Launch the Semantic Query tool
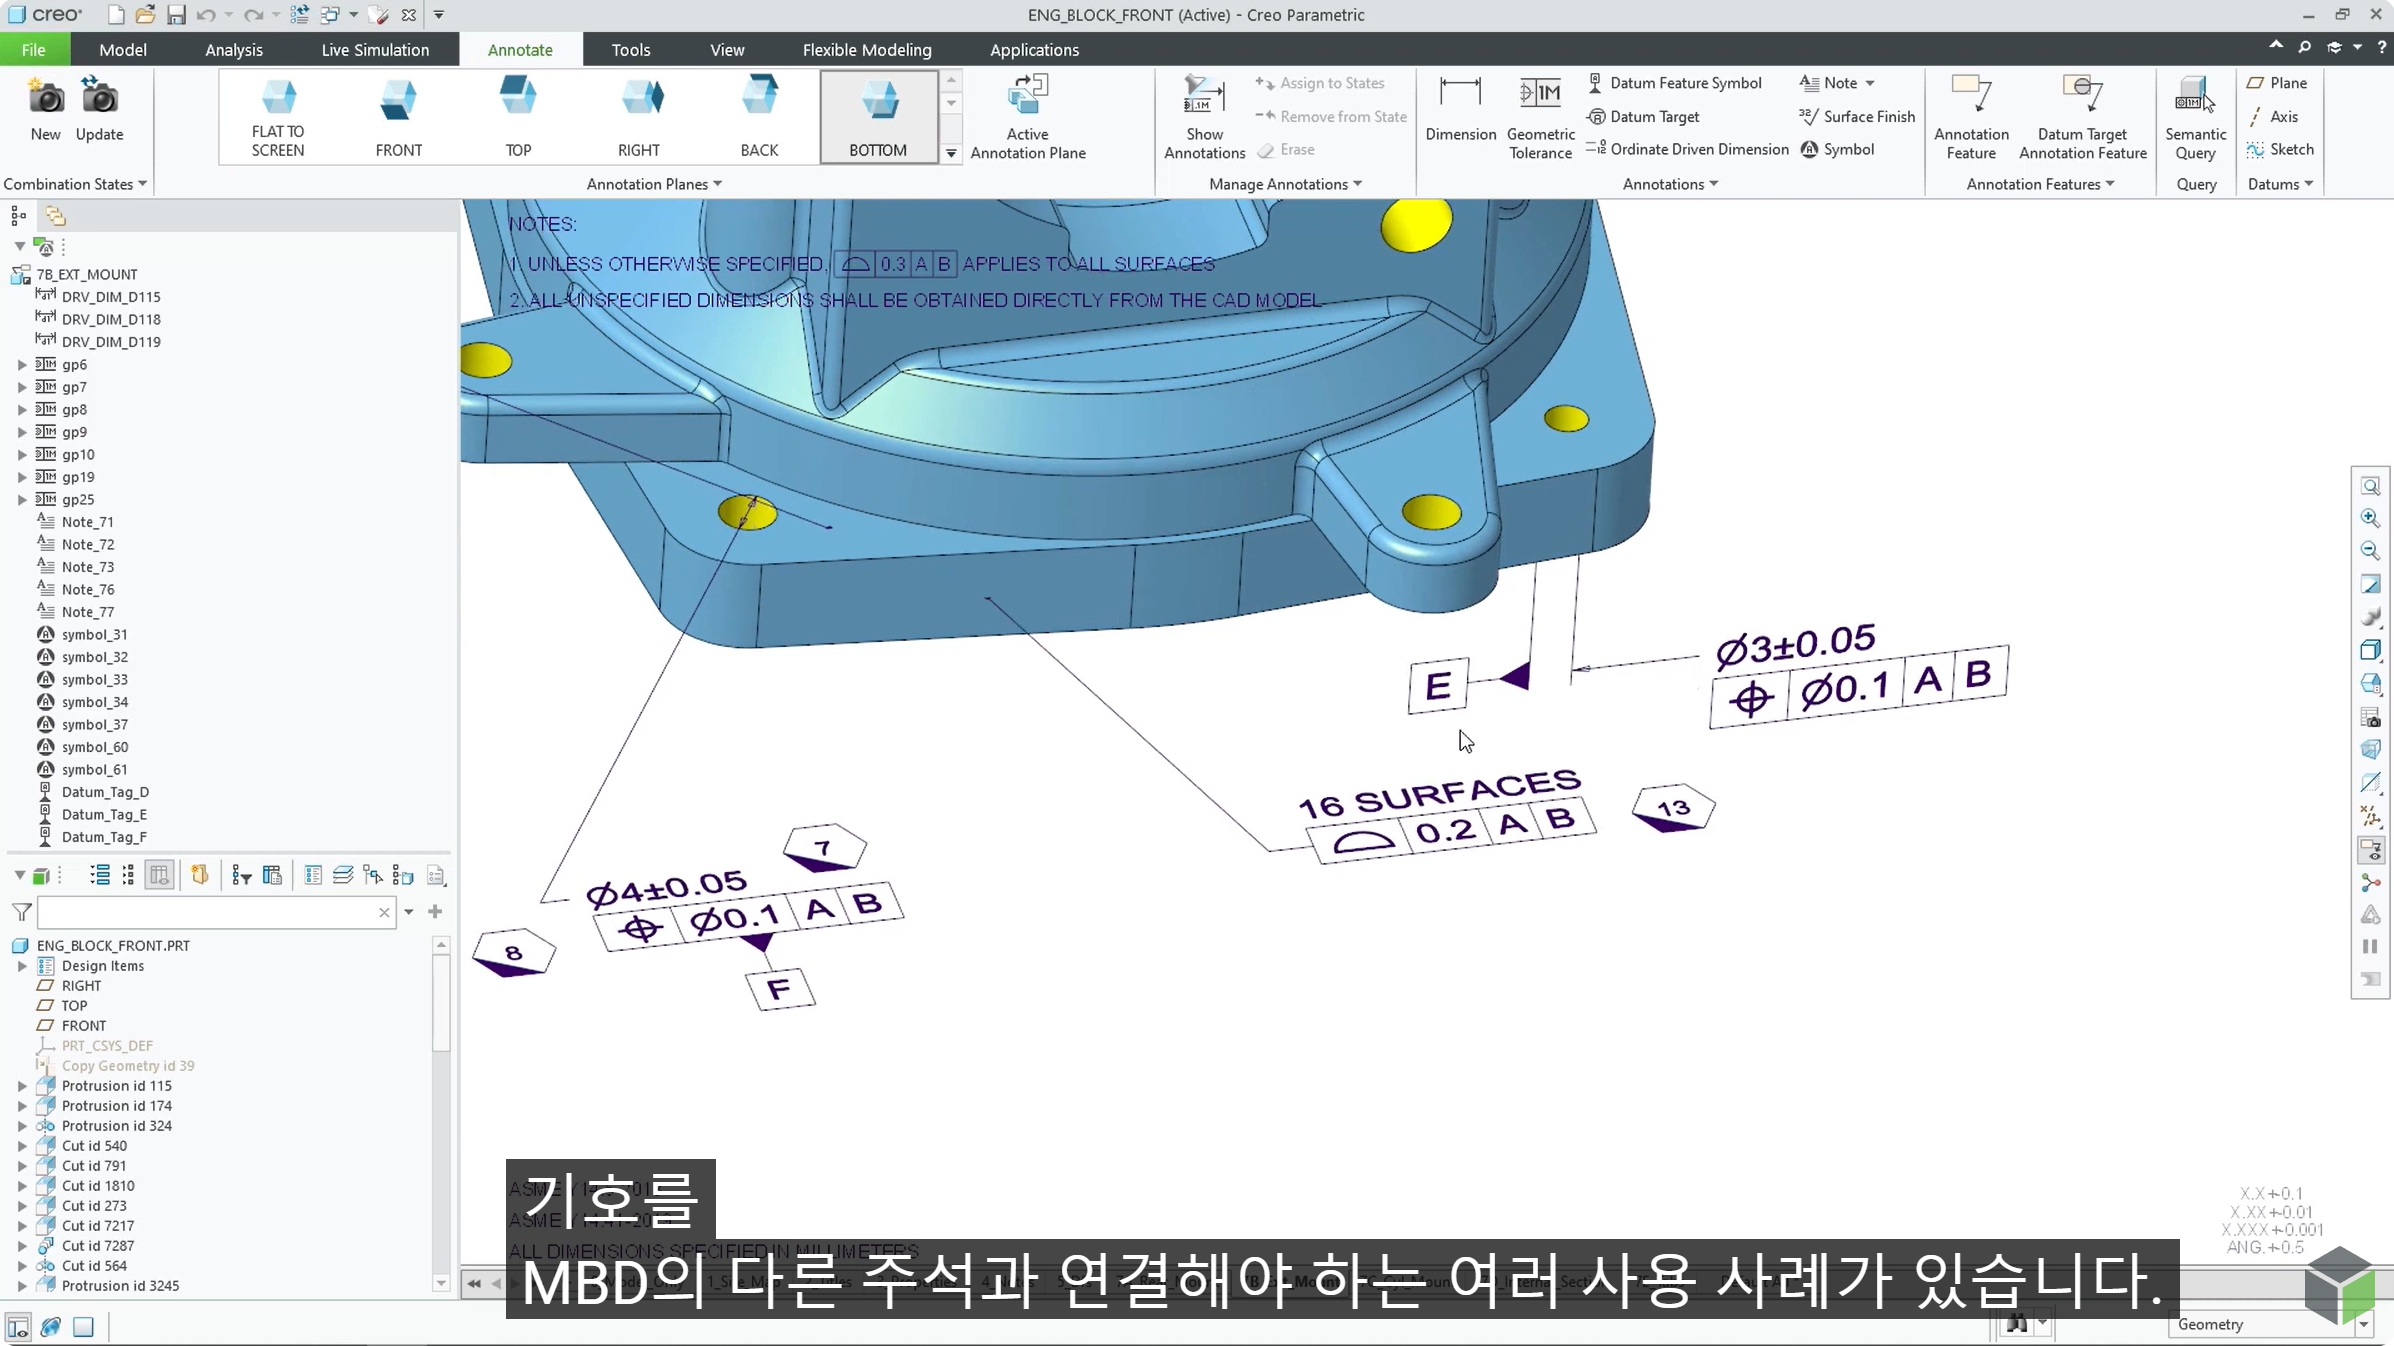Viewport: 2394px width, 1346px height. point(2195,118)
